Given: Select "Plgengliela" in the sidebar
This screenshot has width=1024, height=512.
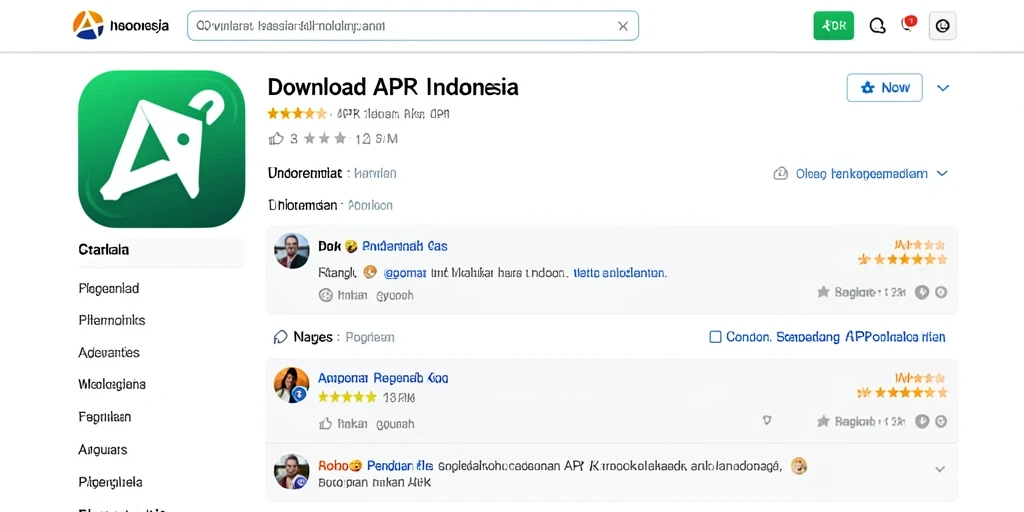Looking at the screenshot, I should 110,482.
